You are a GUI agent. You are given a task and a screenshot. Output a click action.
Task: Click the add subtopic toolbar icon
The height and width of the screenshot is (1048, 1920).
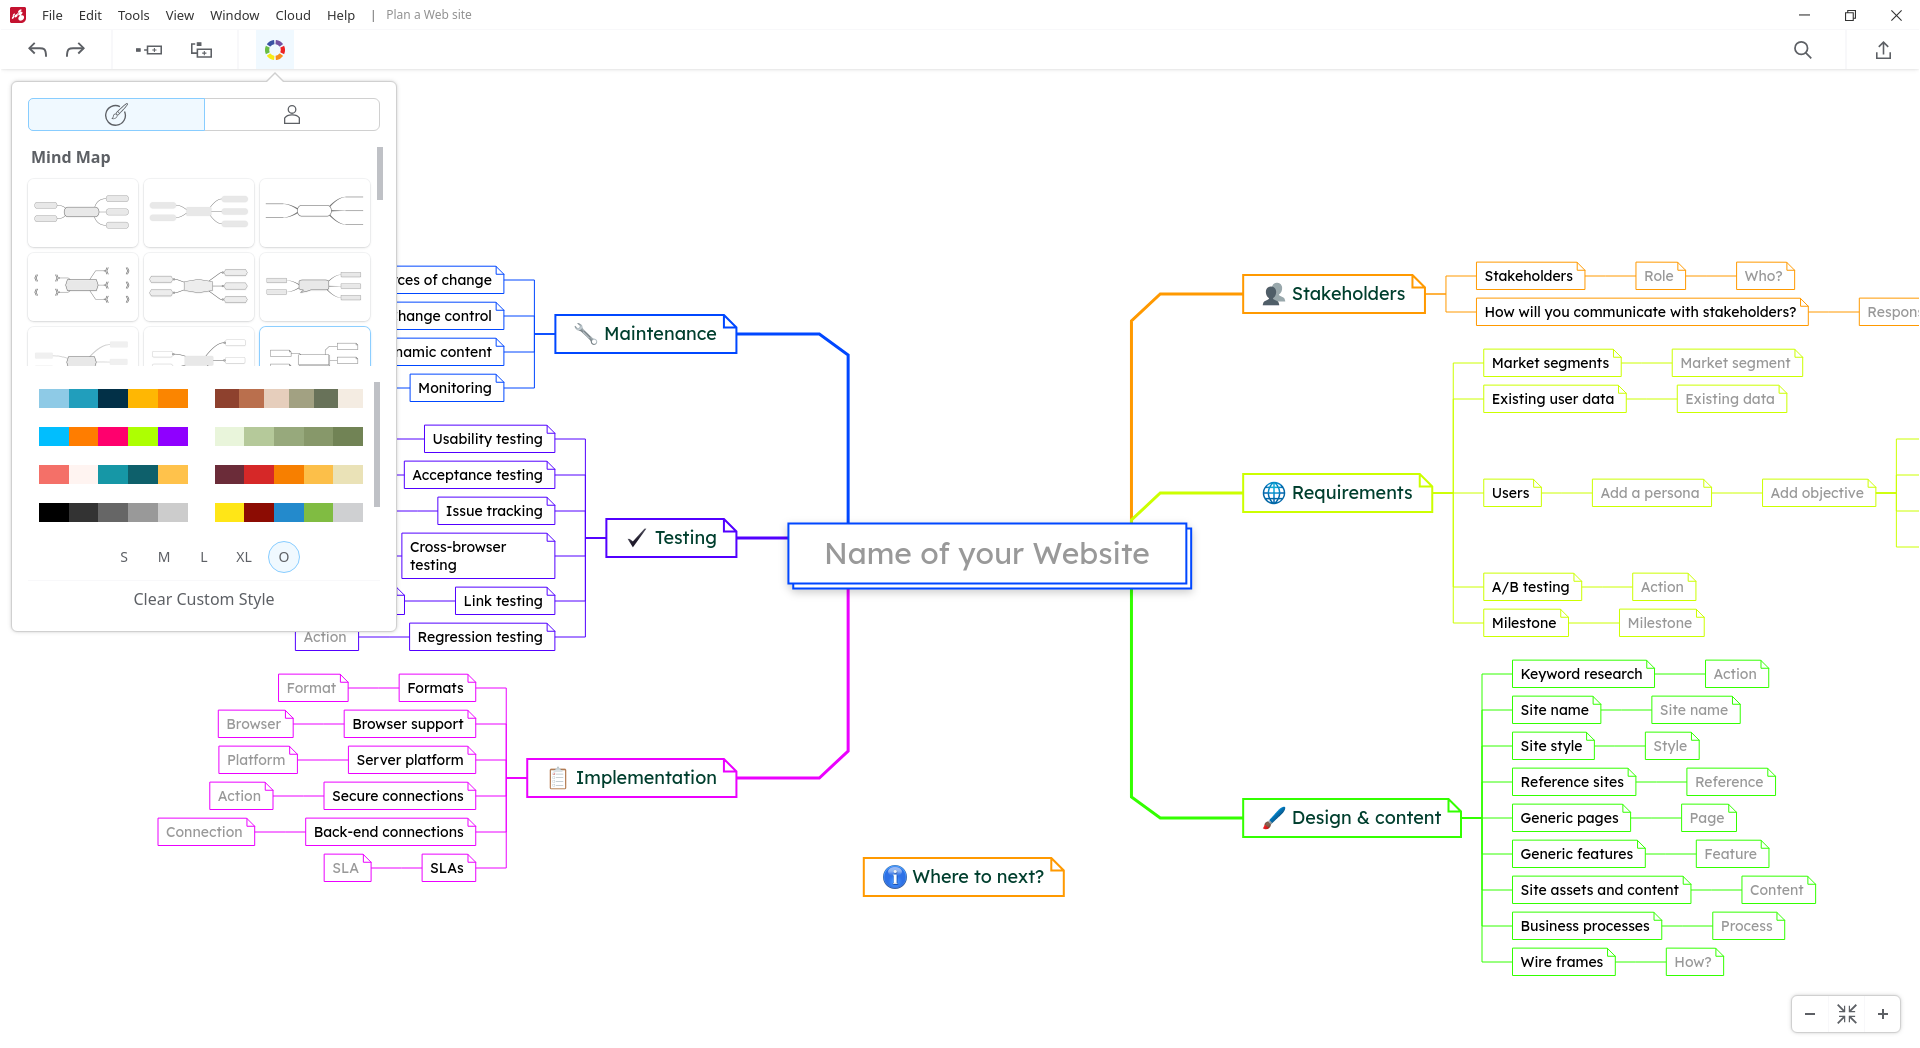(x=201, y=50)
